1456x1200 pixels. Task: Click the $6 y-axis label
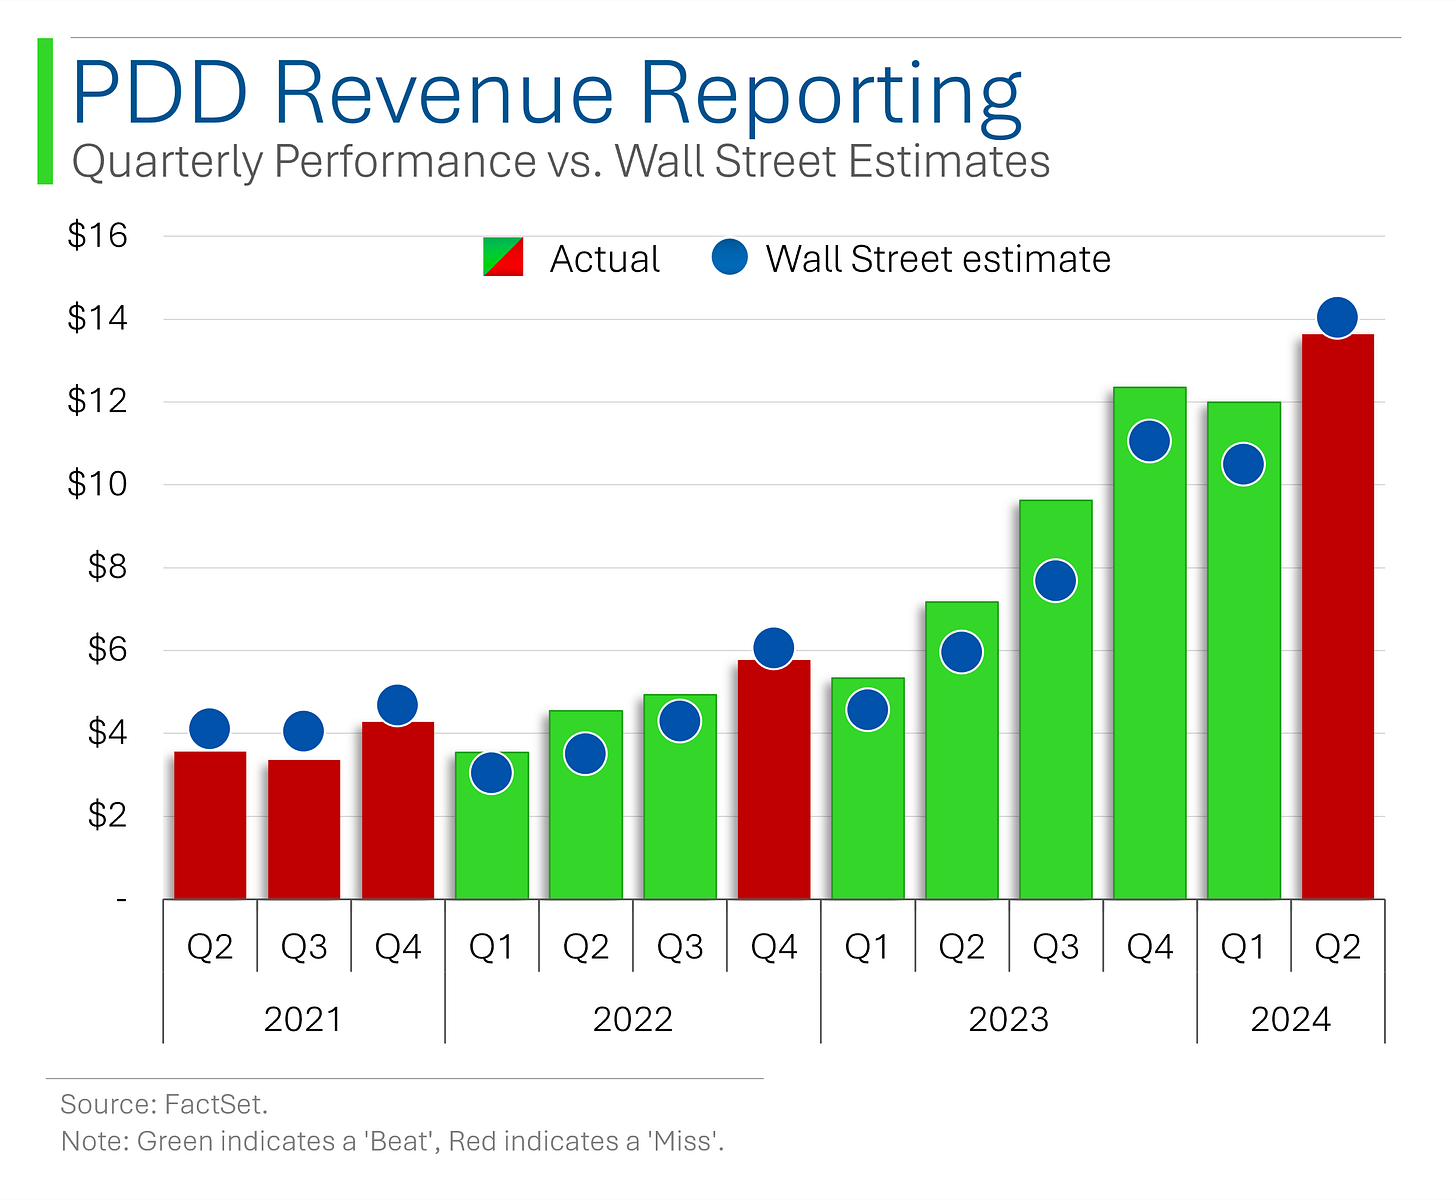[x=108, y=651]
